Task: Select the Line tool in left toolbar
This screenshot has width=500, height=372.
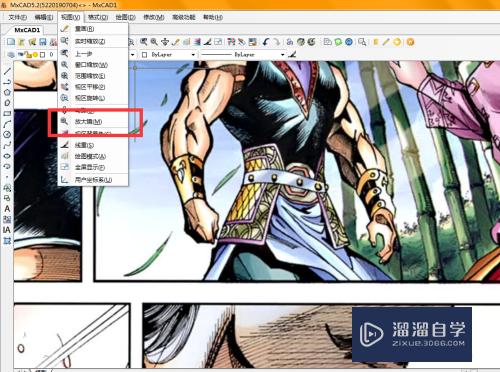Action: click(7, 71)
